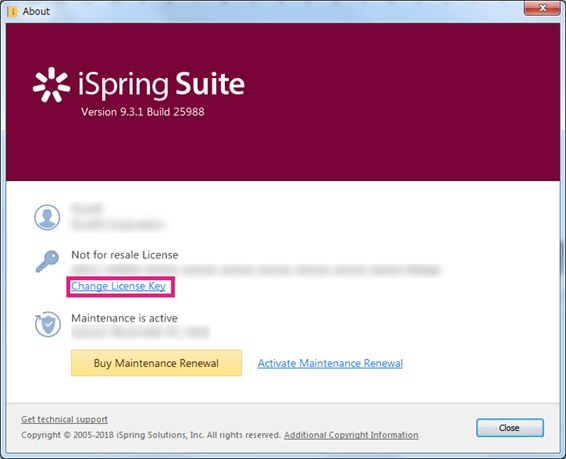Click the Buy Maintenance Renewal button

coord(156,363)
